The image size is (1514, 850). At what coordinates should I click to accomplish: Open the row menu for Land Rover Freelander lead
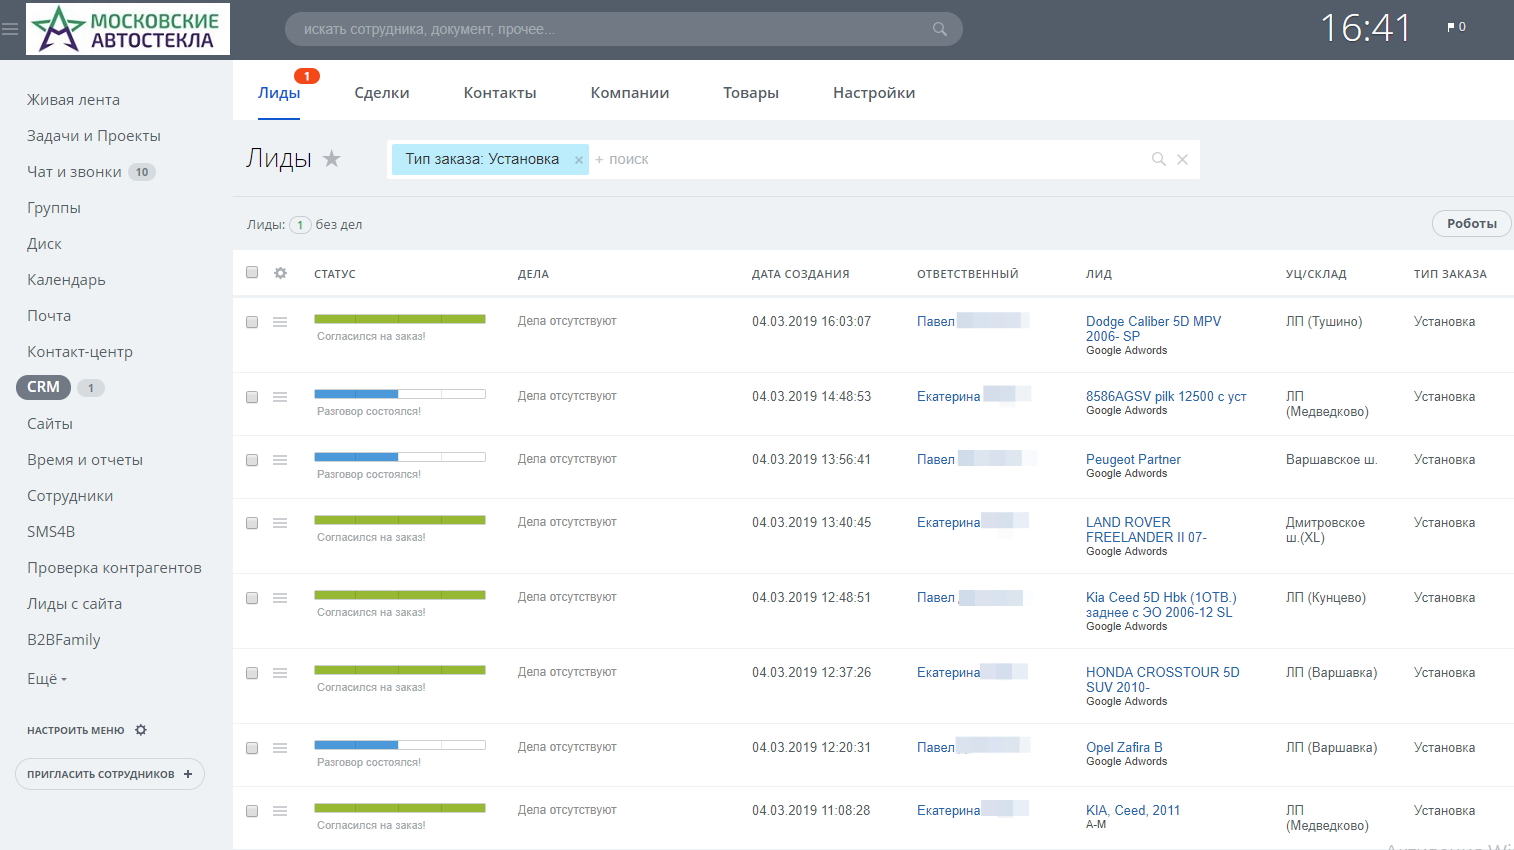tap(280, 523)
